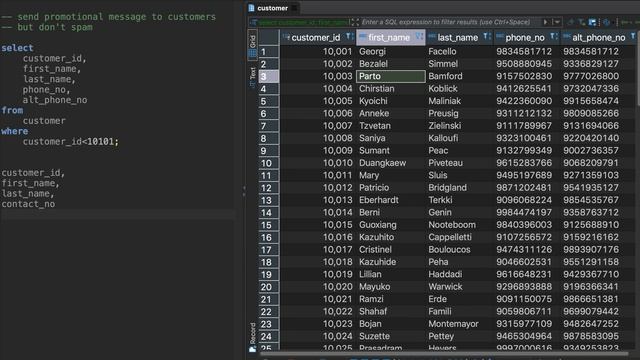Select the alt_phone_no column header
The image size is (640, 360).
click(x=598, y=38)
